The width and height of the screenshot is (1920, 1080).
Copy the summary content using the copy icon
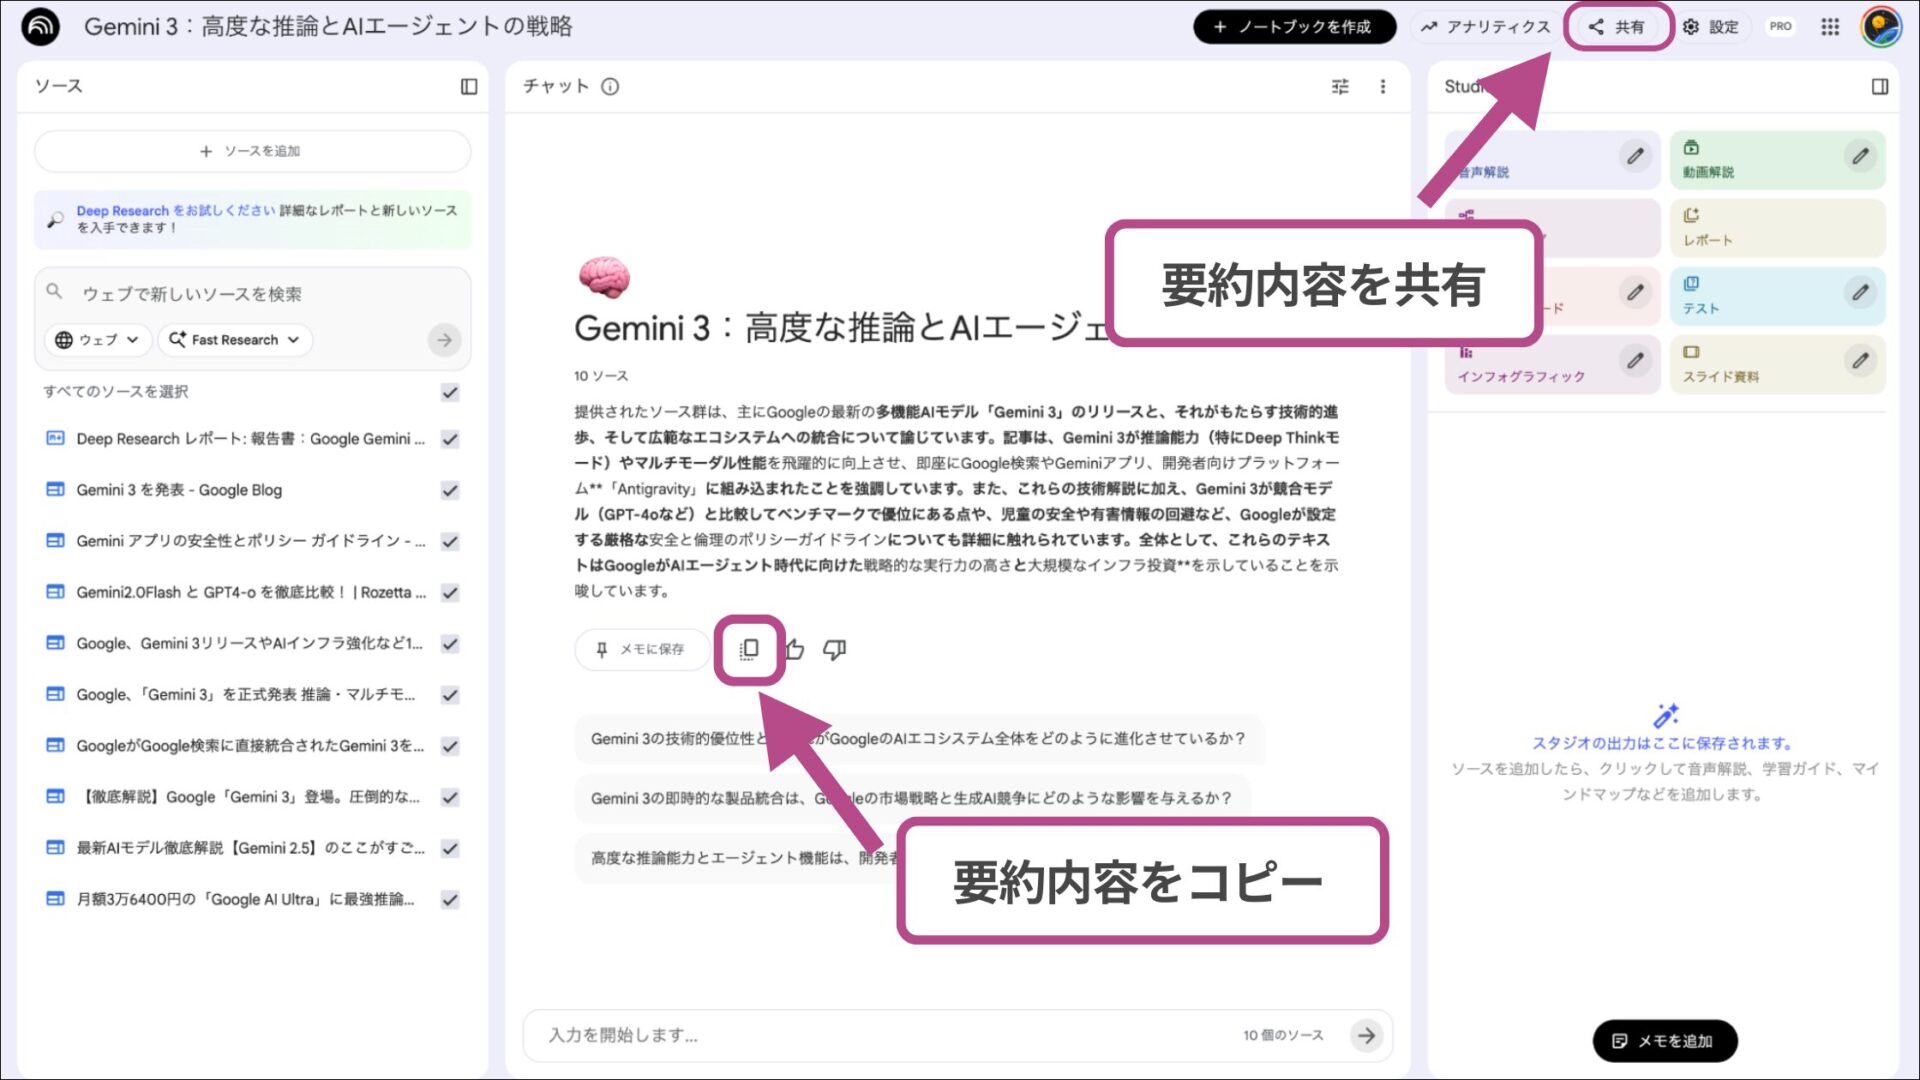point(748,649)
